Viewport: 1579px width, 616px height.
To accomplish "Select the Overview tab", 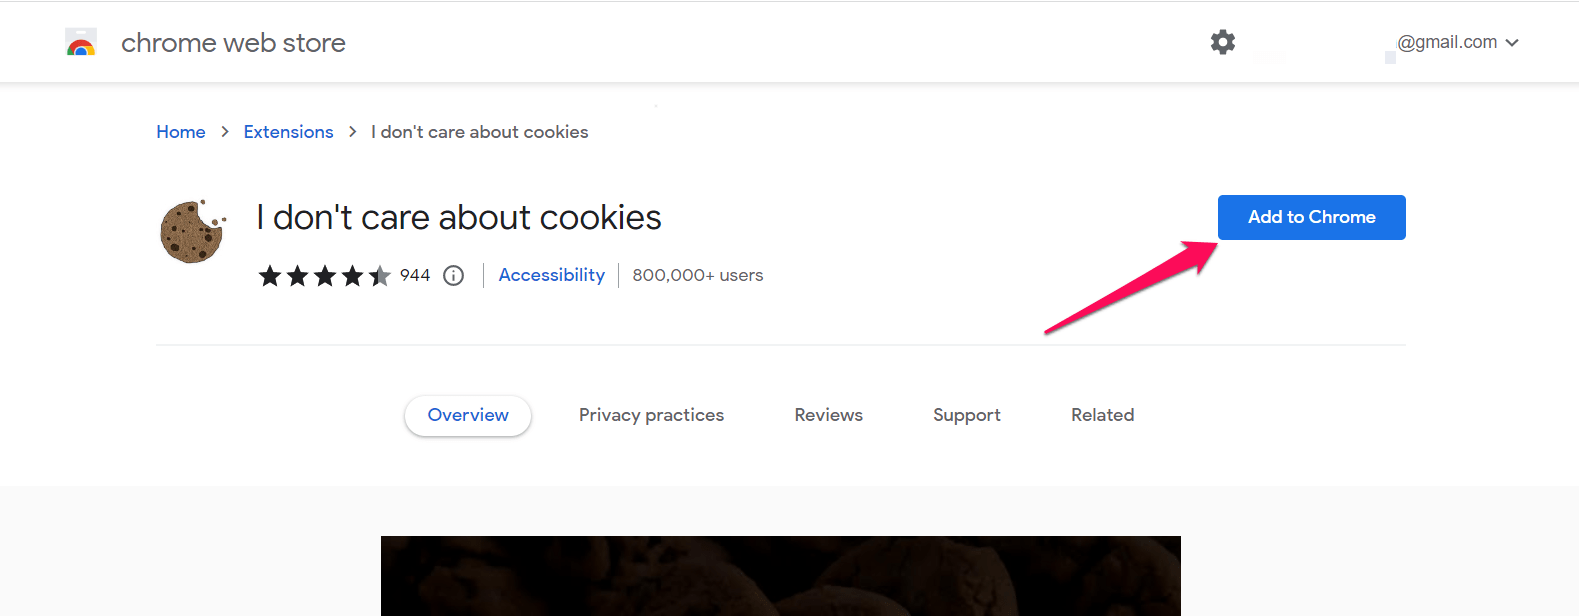I will (468, 415).
